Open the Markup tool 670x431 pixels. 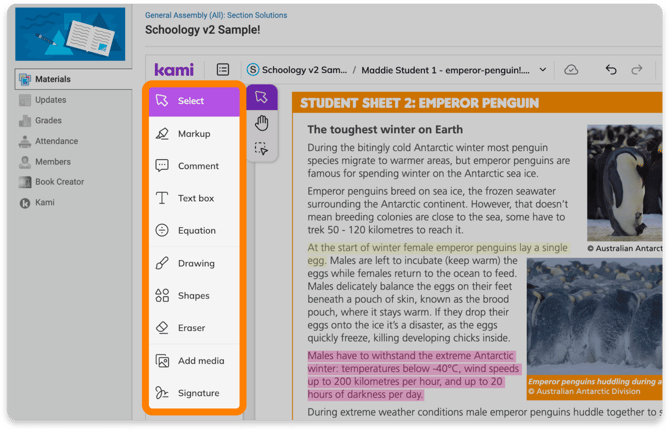194,134
